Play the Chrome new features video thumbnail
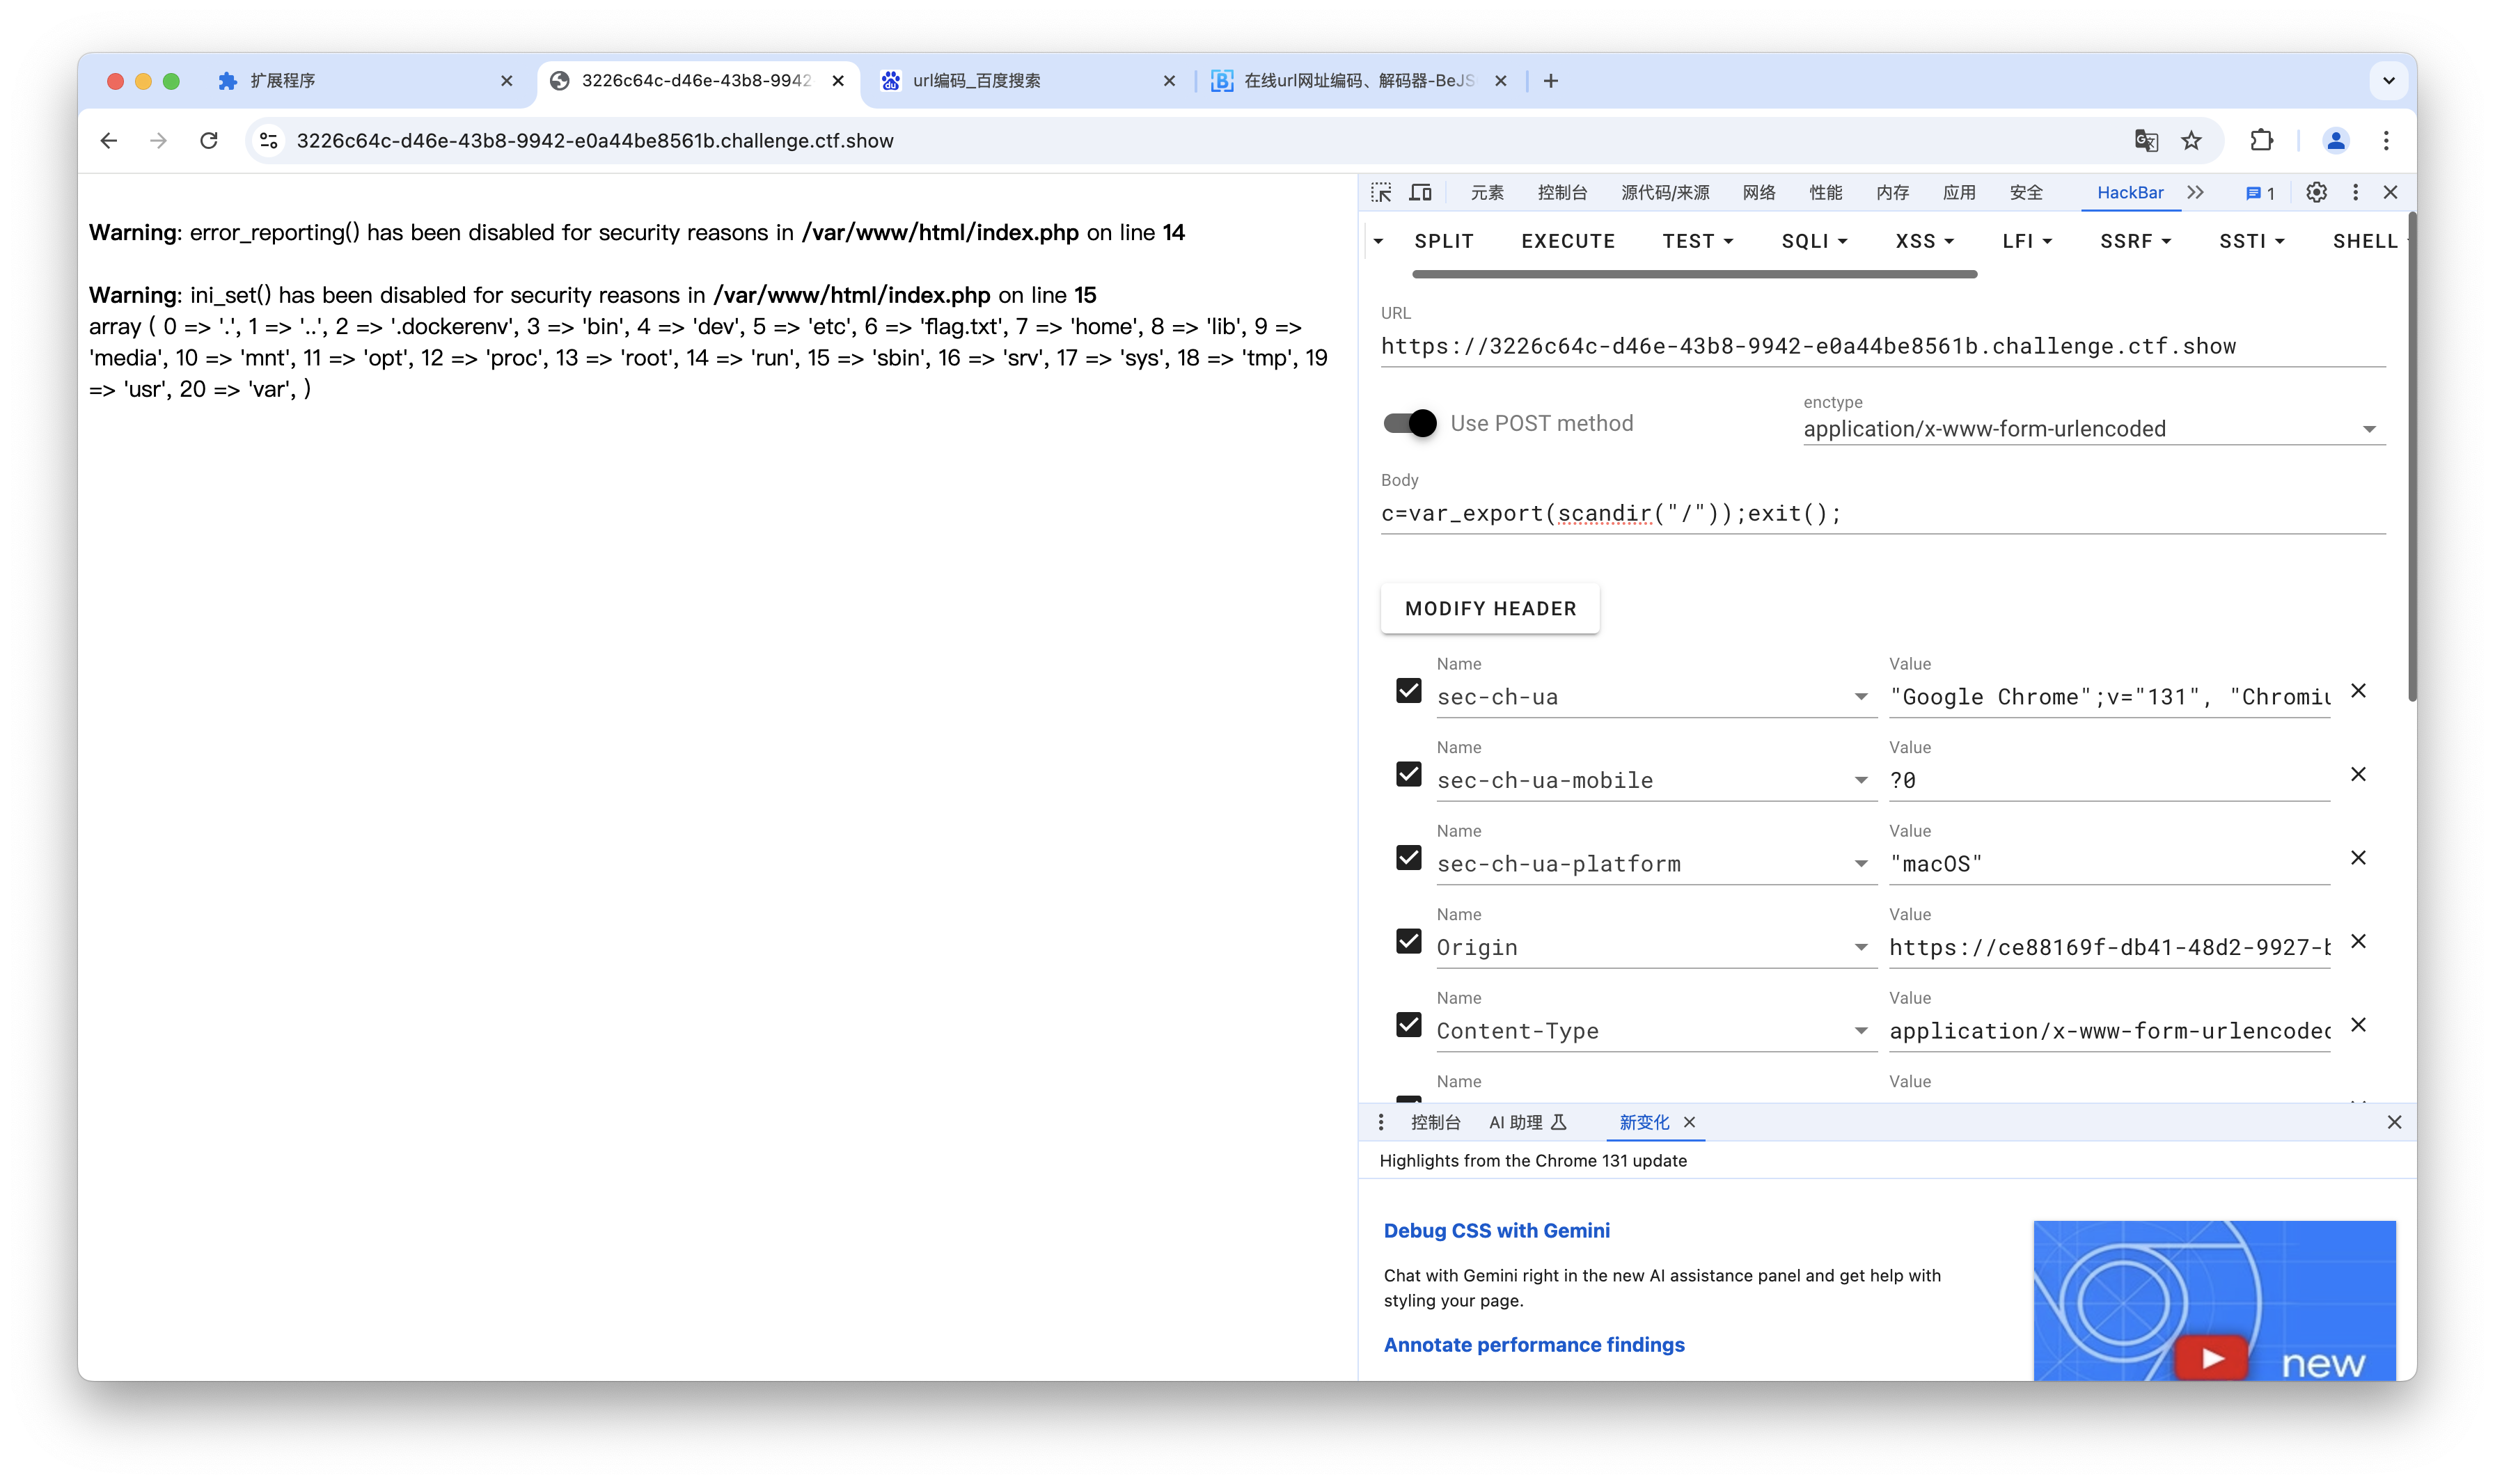2495x1484 pixels. (x=2213, y=1300)
